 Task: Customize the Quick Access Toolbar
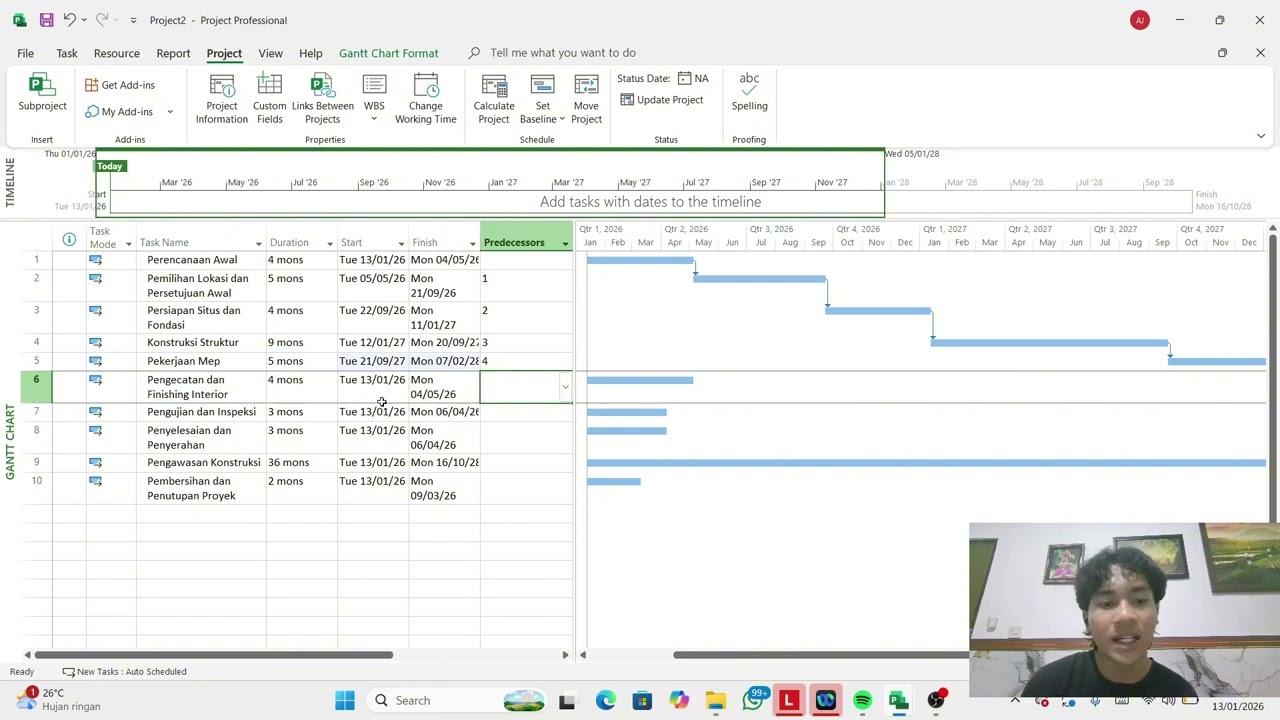[x=133, y=20]
